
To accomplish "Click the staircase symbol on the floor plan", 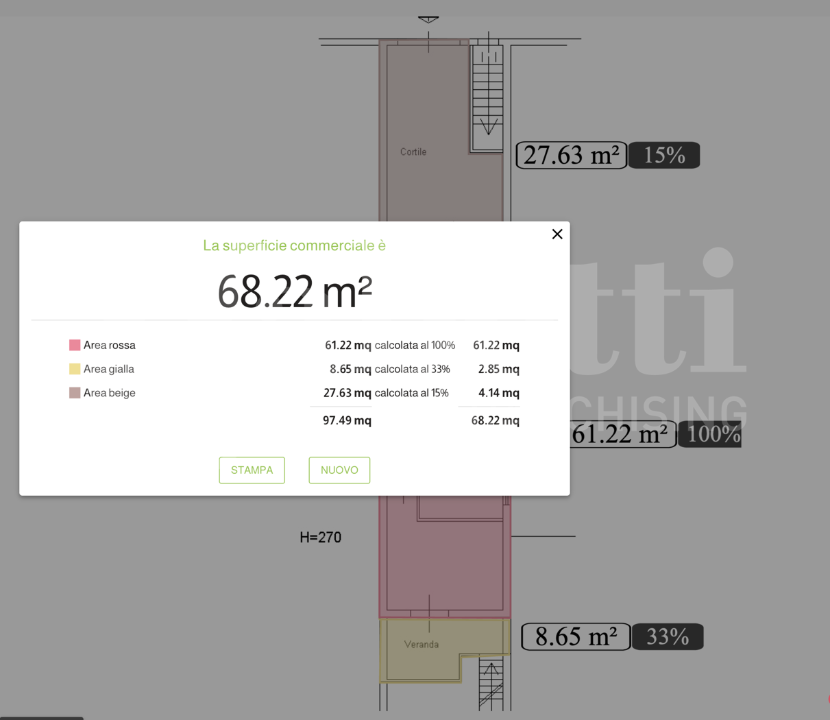I will [487, 95].
